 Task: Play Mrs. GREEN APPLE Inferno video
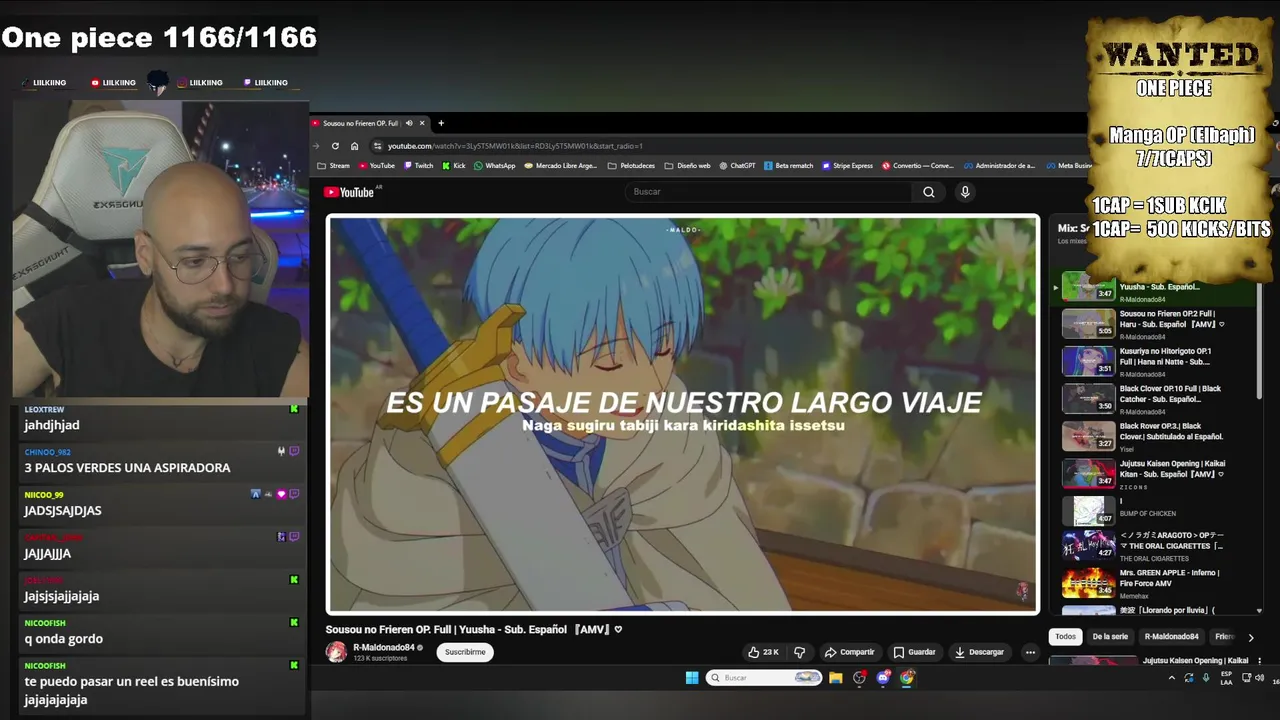point(1088,582)
